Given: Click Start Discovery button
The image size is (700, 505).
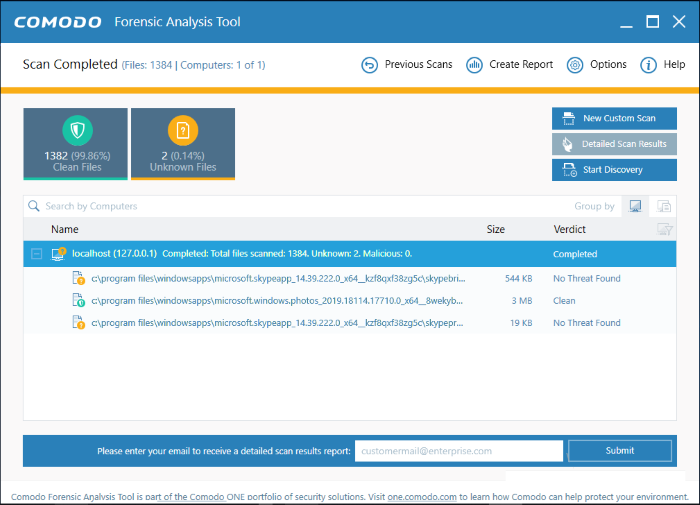Looking at the screenshot, I should tap(614, 170).
